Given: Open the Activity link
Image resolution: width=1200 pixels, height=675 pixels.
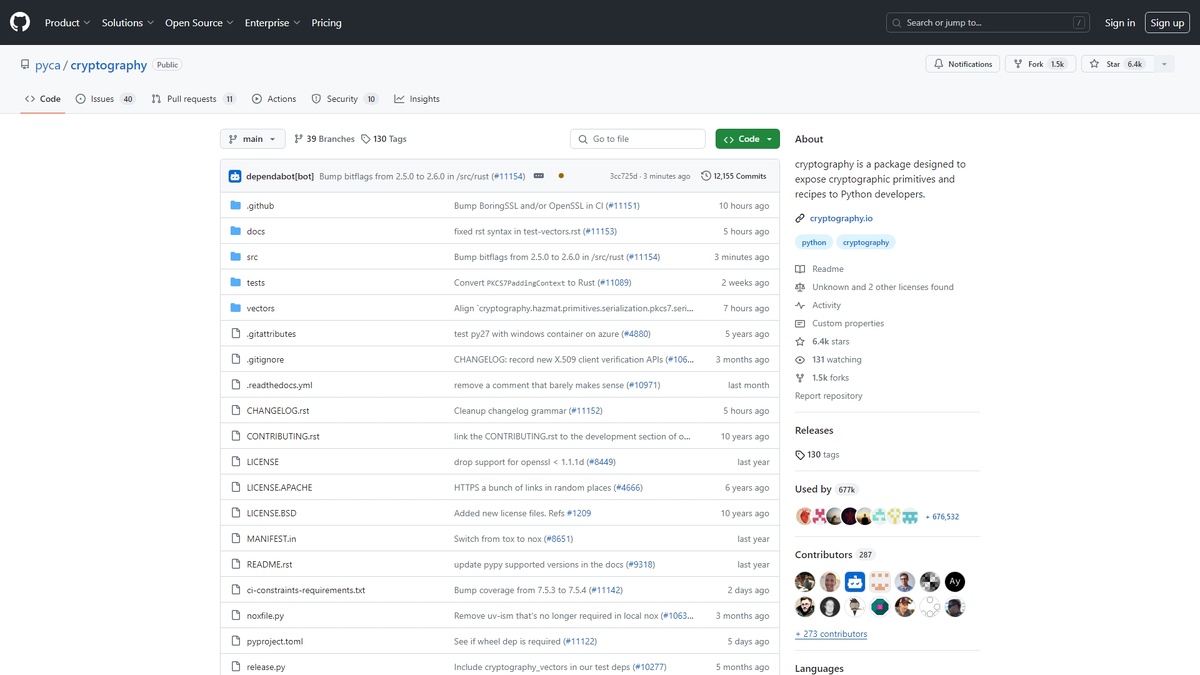Looking at the screenshot, I should (x=827, y=305).
